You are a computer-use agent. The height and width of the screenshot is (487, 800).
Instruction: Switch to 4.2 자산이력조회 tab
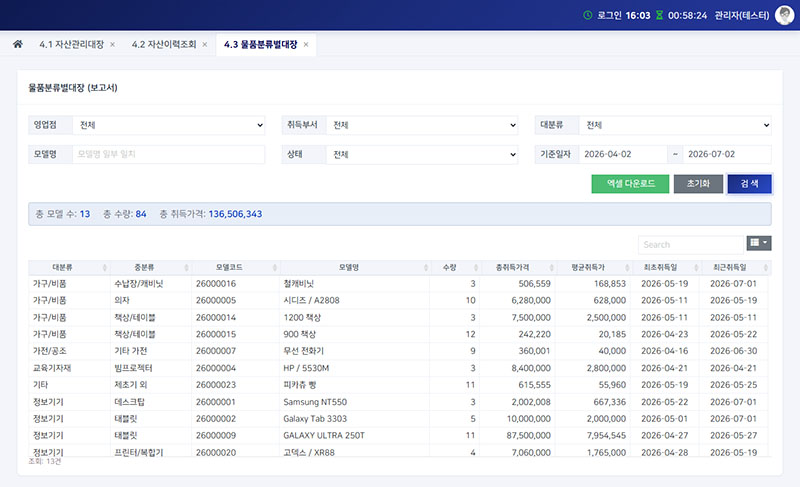(x=164, y=44)
